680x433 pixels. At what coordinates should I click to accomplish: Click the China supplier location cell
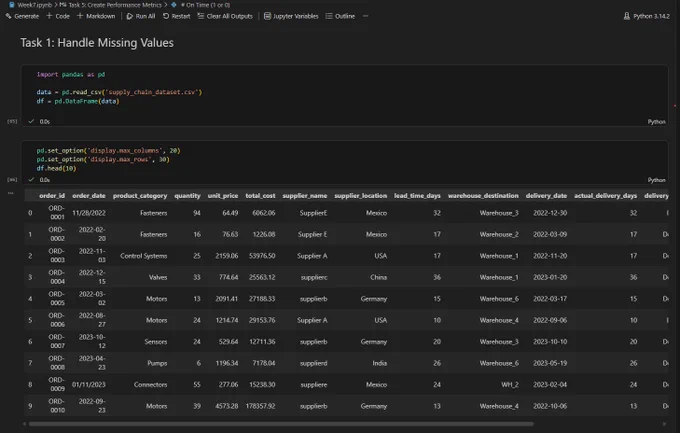(378, 277)
